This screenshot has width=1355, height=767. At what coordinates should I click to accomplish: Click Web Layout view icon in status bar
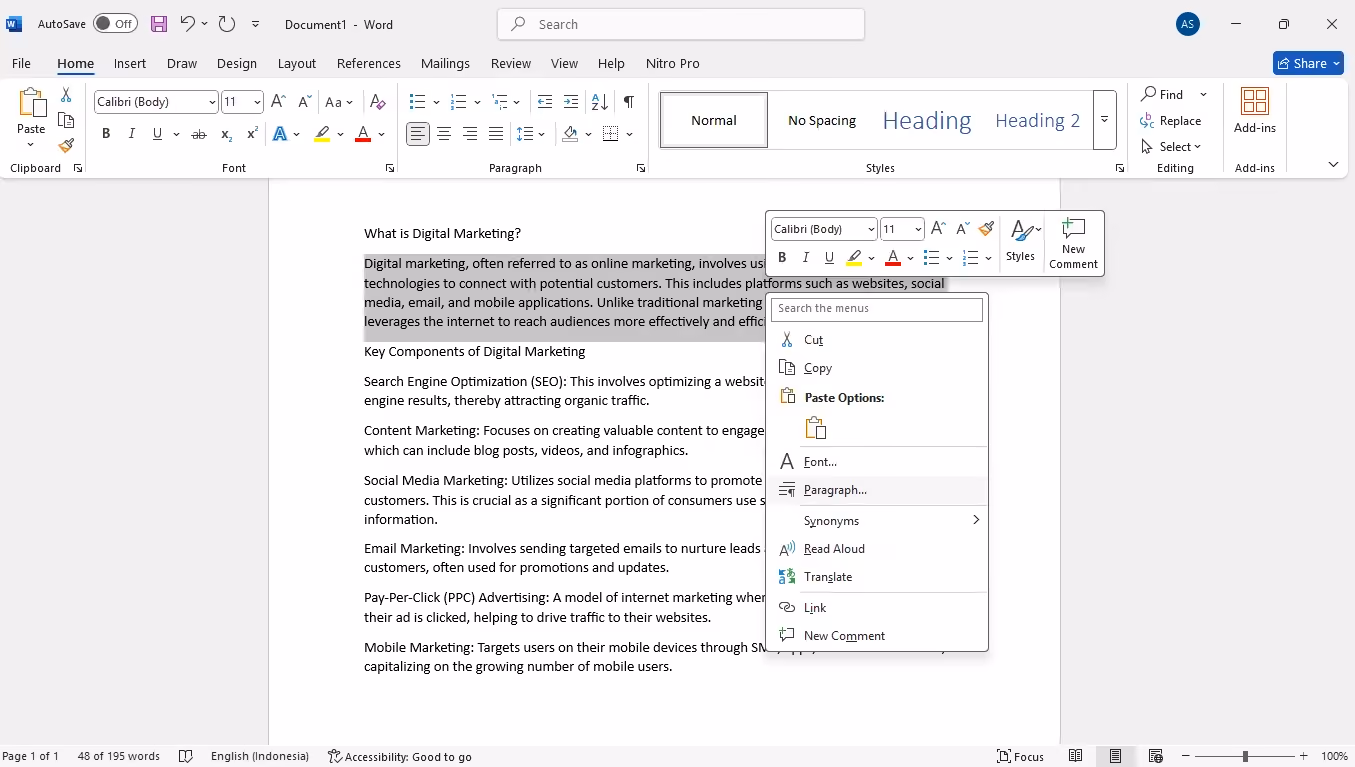coord(1155,756)
